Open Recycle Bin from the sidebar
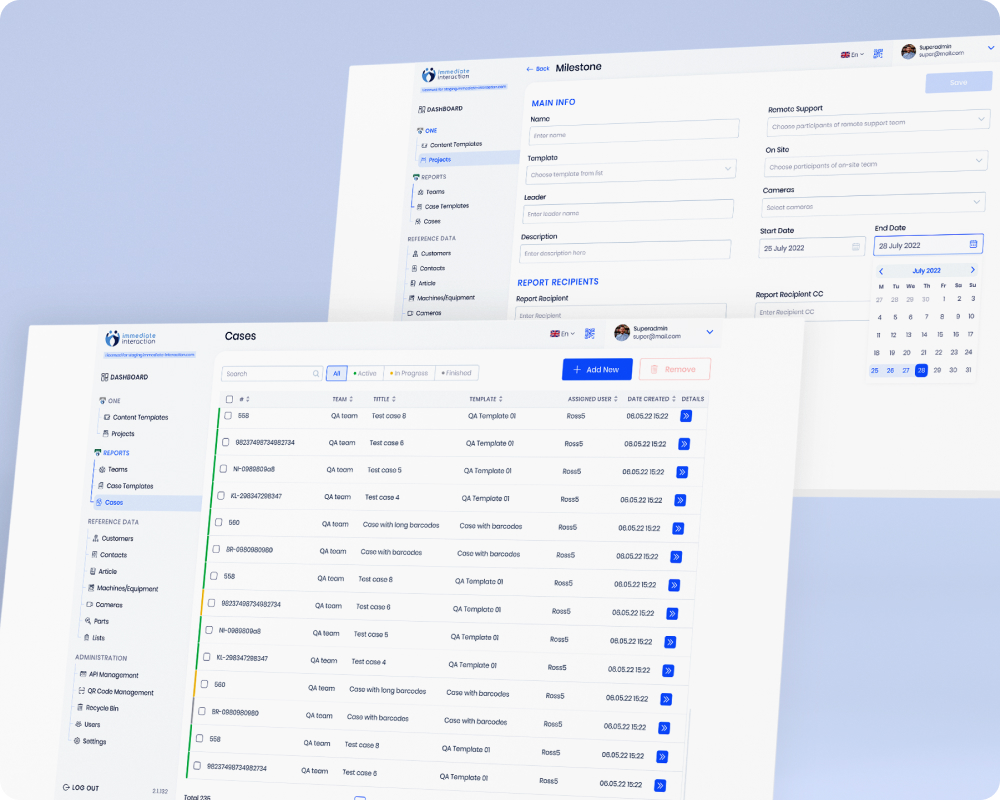The width and height of the screenshot is (1000, 800). click(101, 708)
